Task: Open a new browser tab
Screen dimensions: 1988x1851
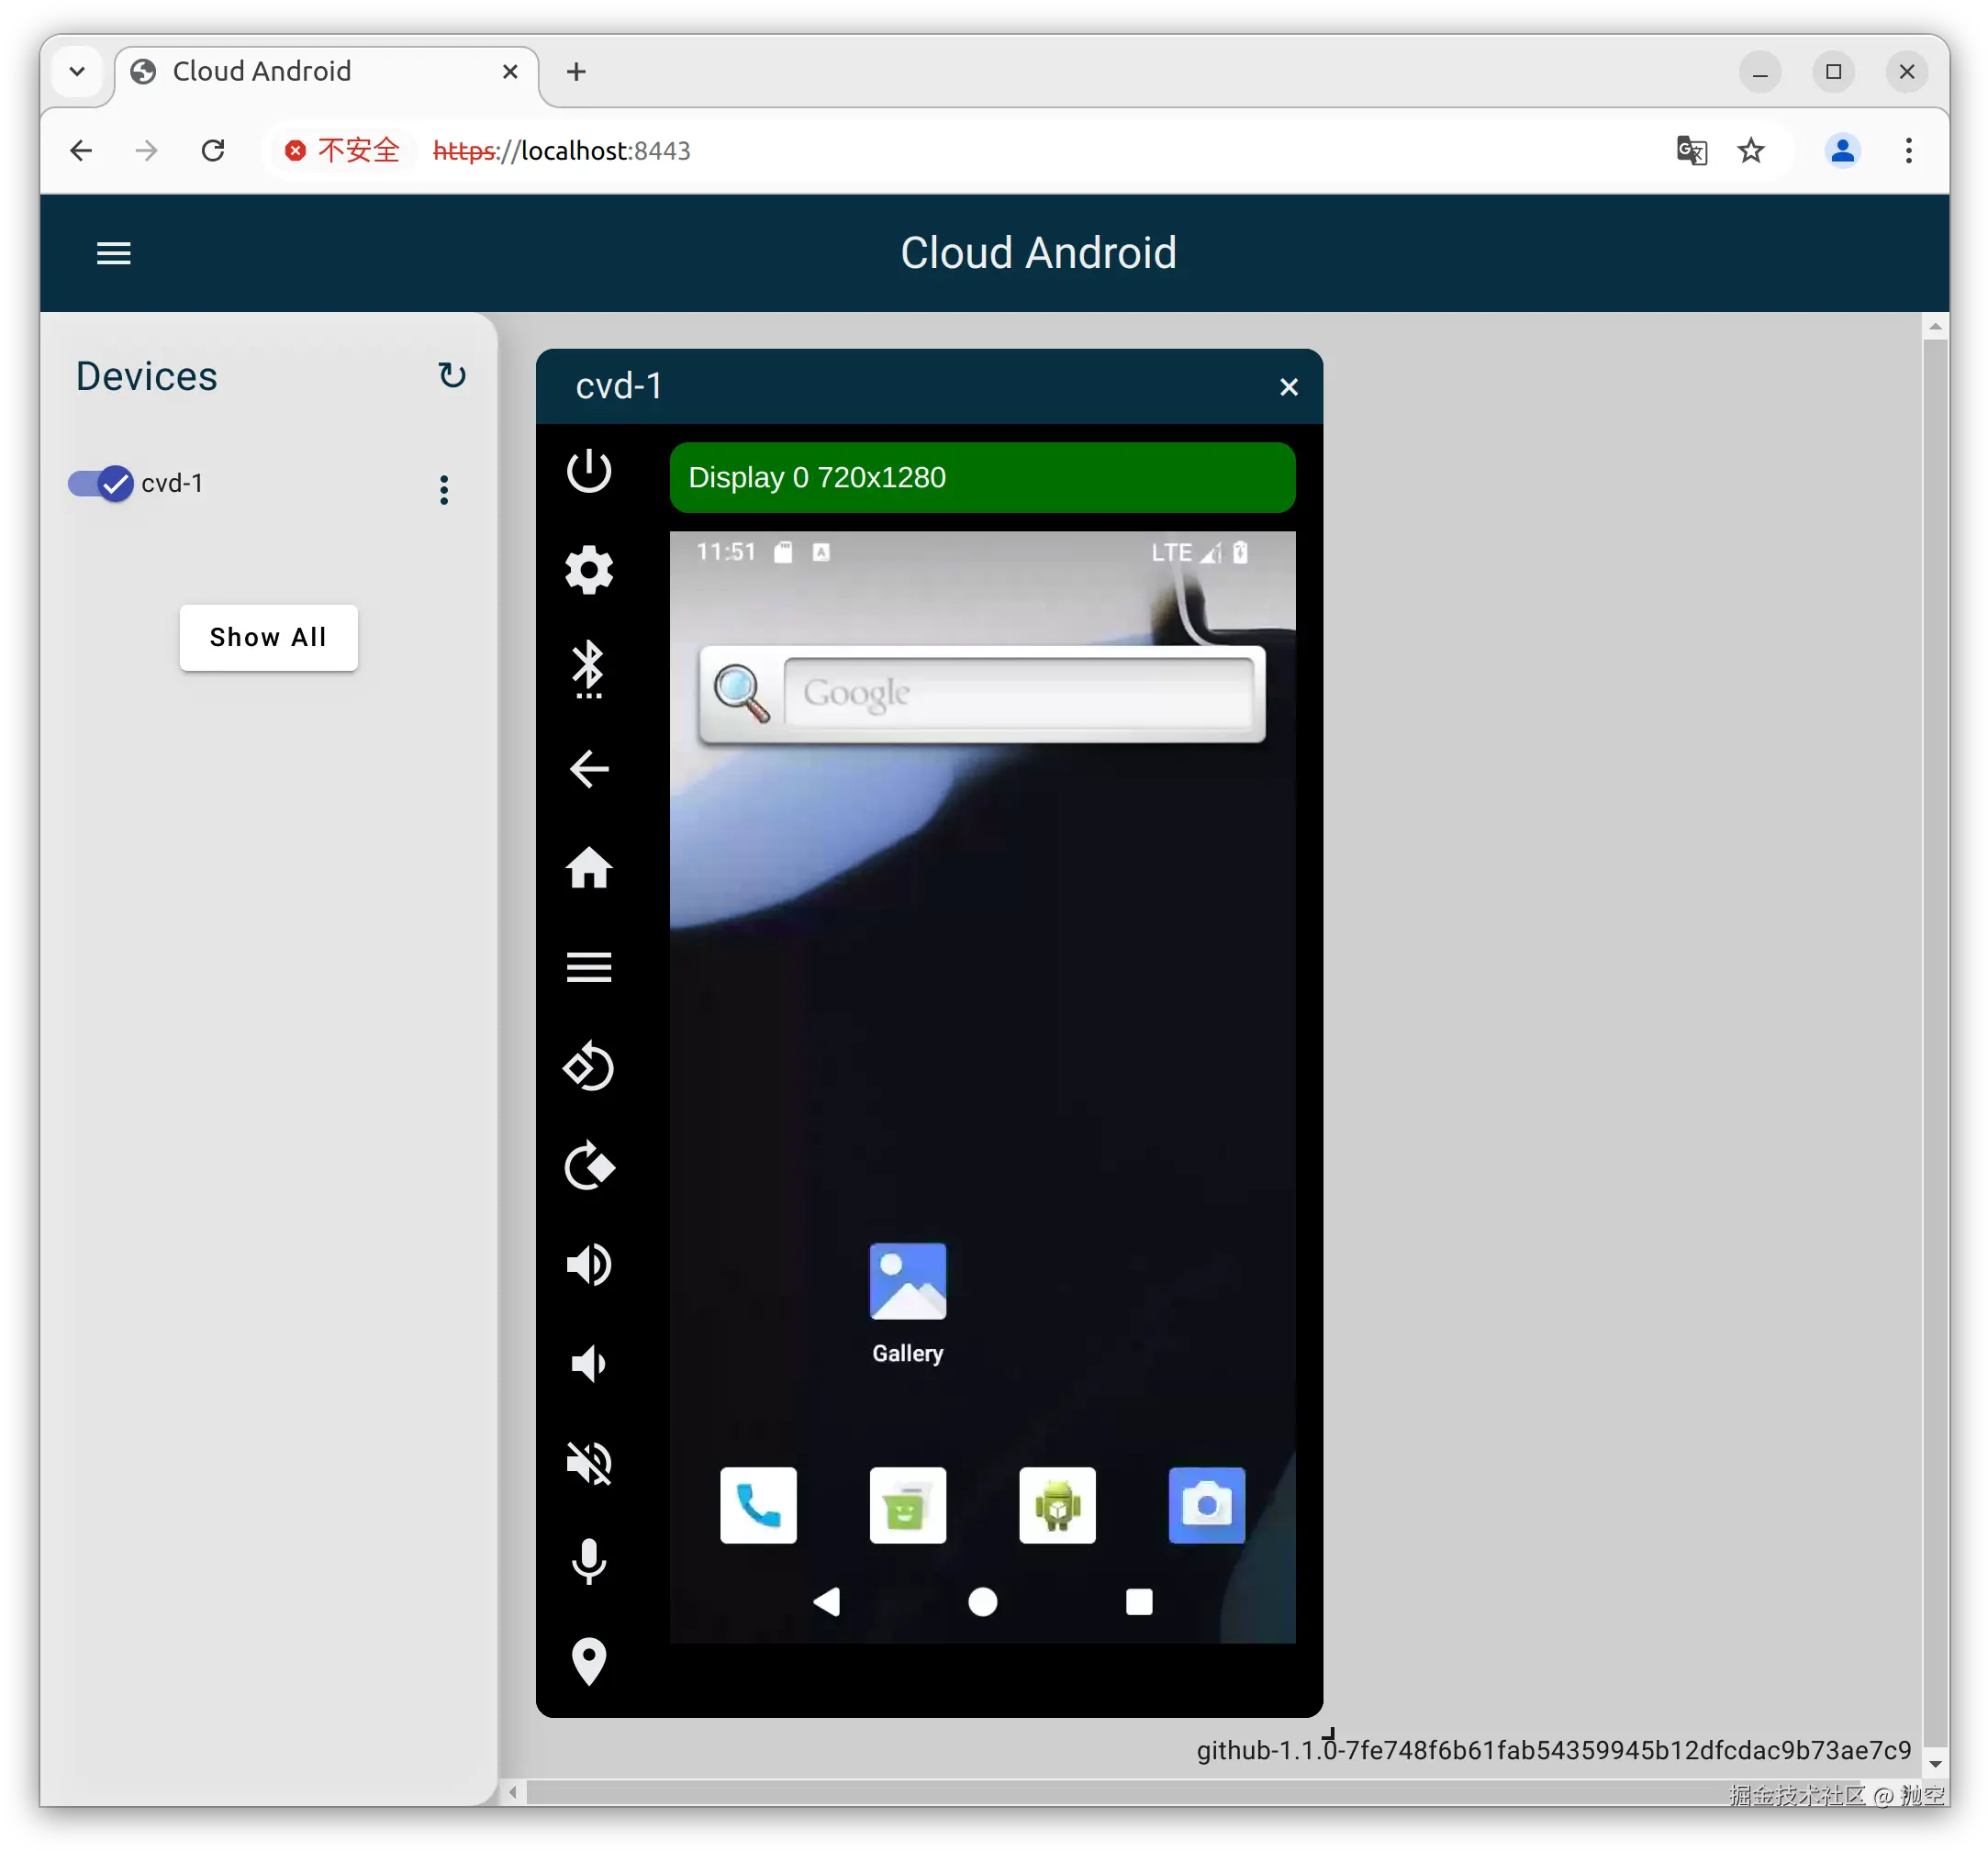Action: tap(576, 72)
